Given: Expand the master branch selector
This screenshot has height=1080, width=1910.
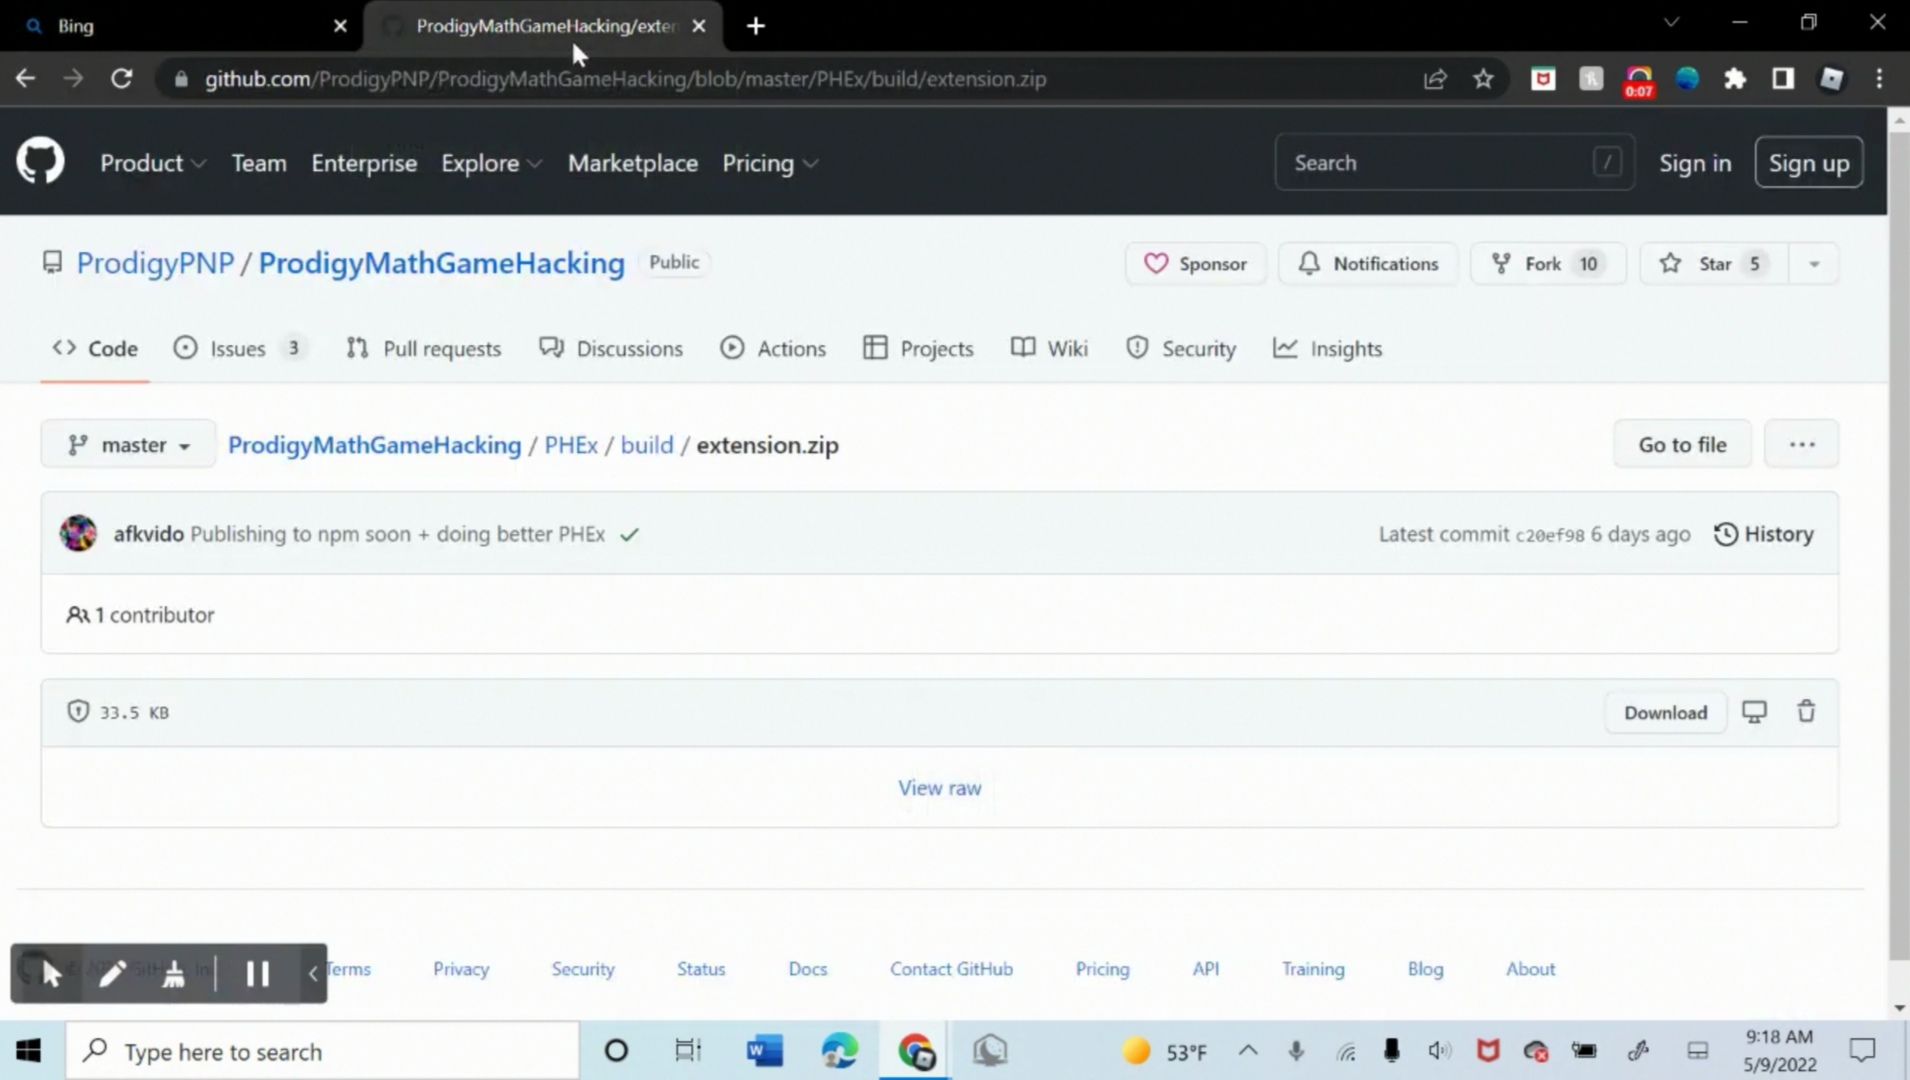Looking at the screenshot, I should (x=128, y=445).
